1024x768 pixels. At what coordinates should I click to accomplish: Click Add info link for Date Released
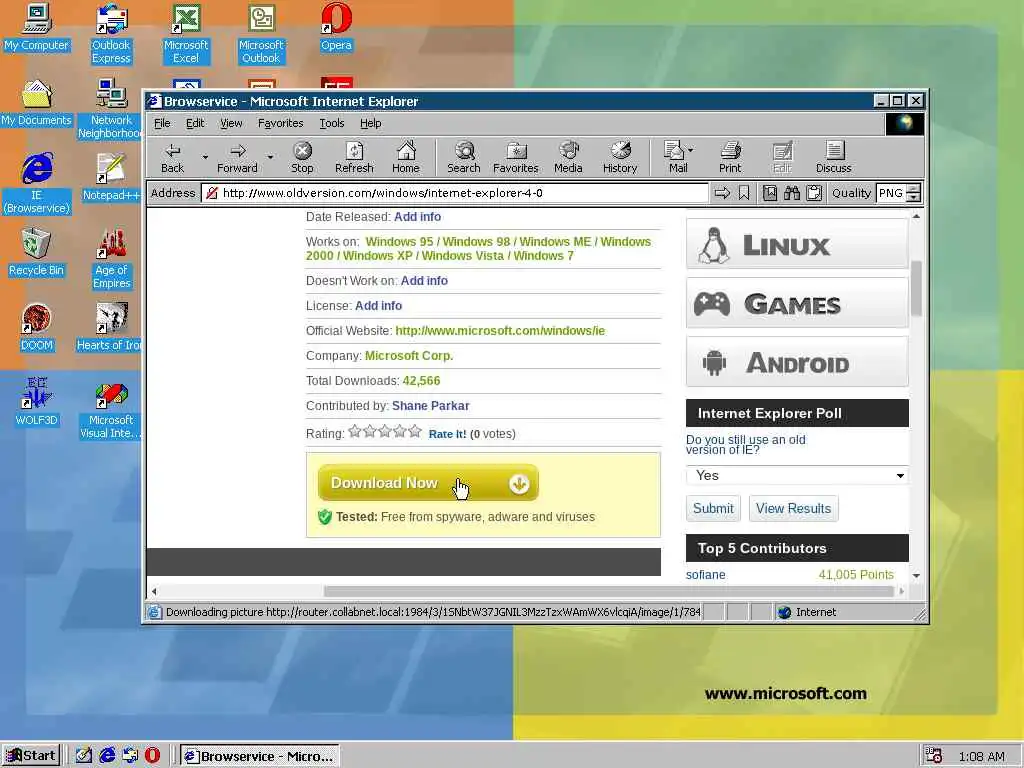[417, 217]
